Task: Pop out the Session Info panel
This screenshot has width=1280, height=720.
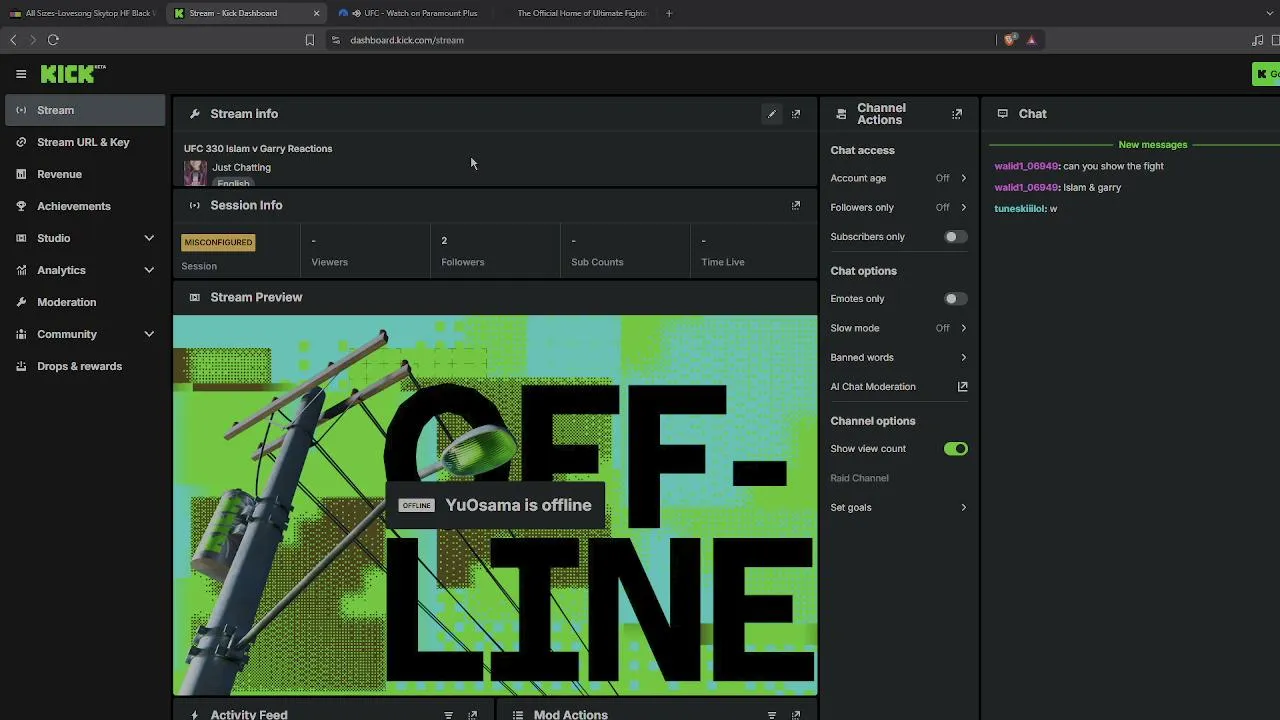Action: pos(796,205)
